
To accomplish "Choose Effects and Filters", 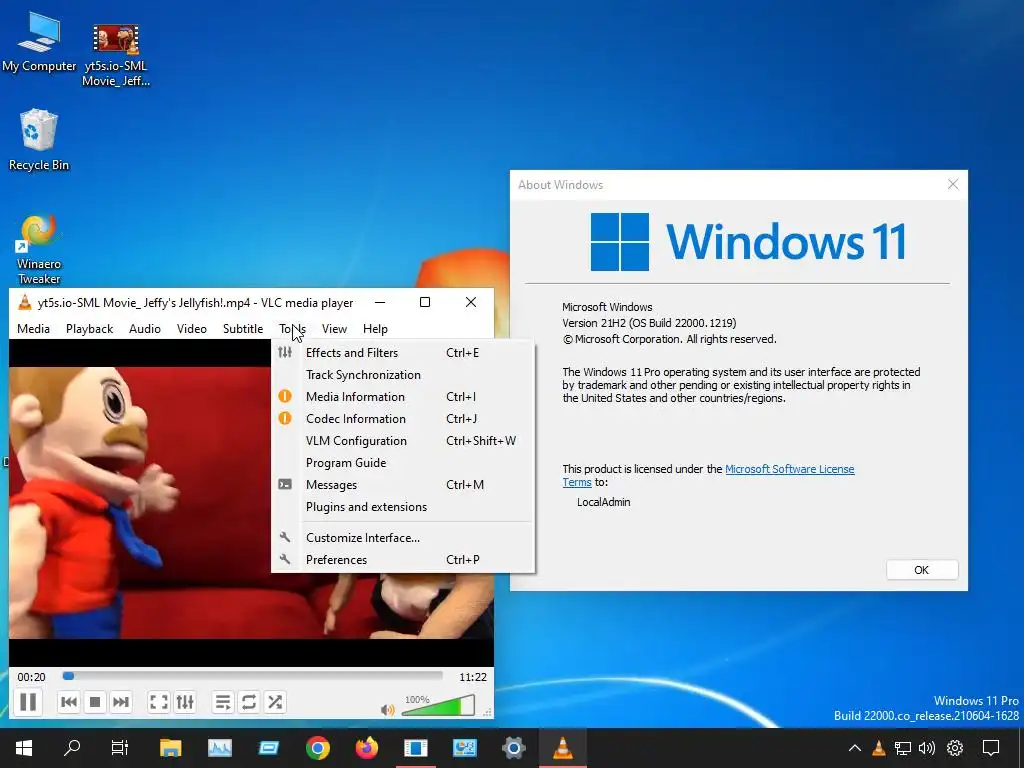I will tap(403, 353).
